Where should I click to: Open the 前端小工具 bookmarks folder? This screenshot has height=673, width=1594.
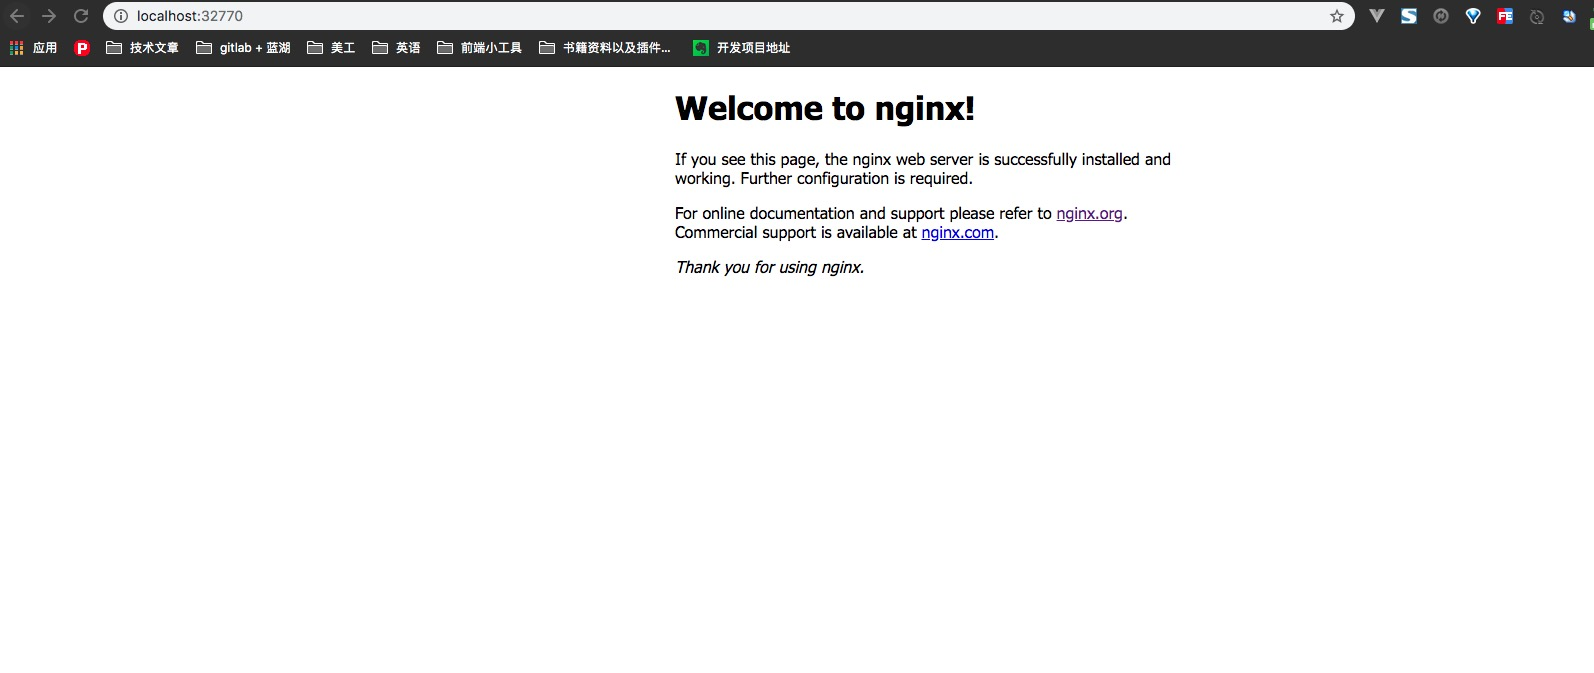pos(479,48)
